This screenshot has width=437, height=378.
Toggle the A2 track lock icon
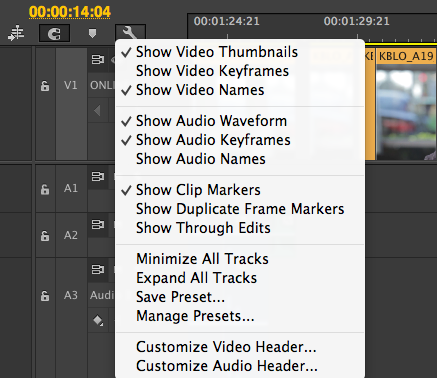[45, 236]
